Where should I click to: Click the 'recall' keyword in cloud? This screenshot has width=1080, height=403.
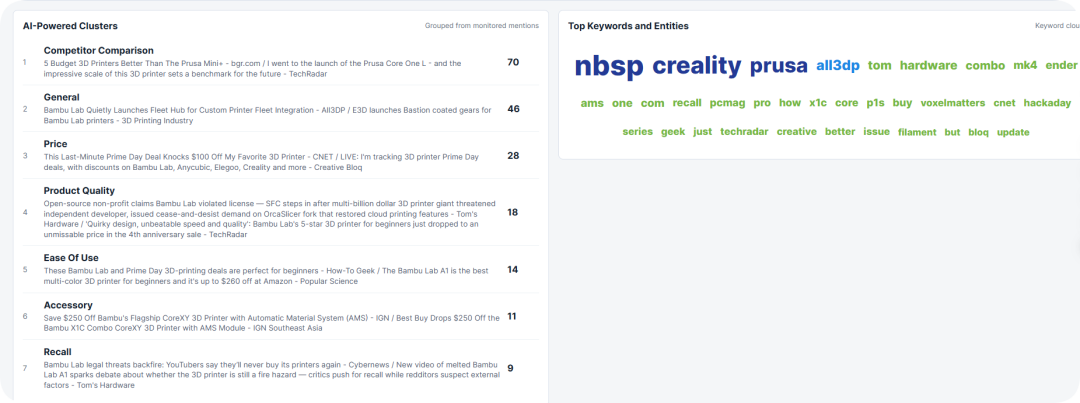pyautogui.click(x=687, y=103)
